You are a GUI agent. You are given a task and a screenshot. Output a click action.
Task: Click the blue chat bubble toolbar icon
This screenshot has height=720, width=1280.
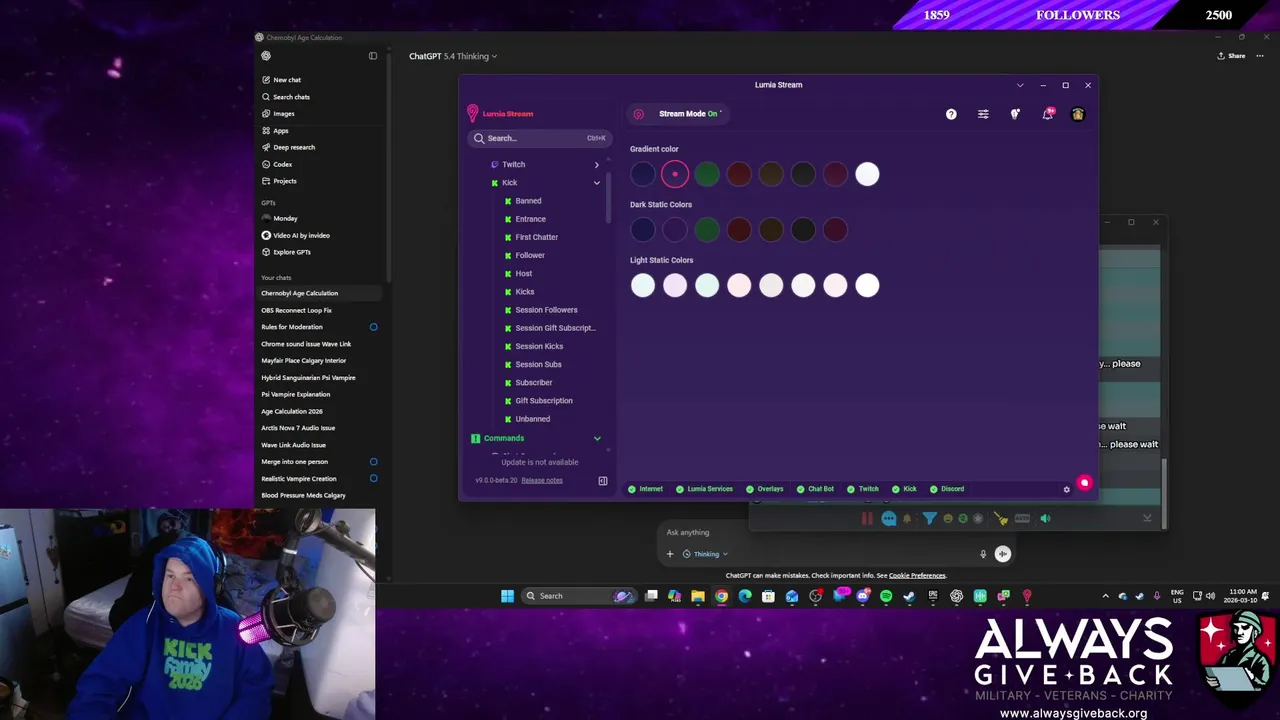(x=889, y=518)
